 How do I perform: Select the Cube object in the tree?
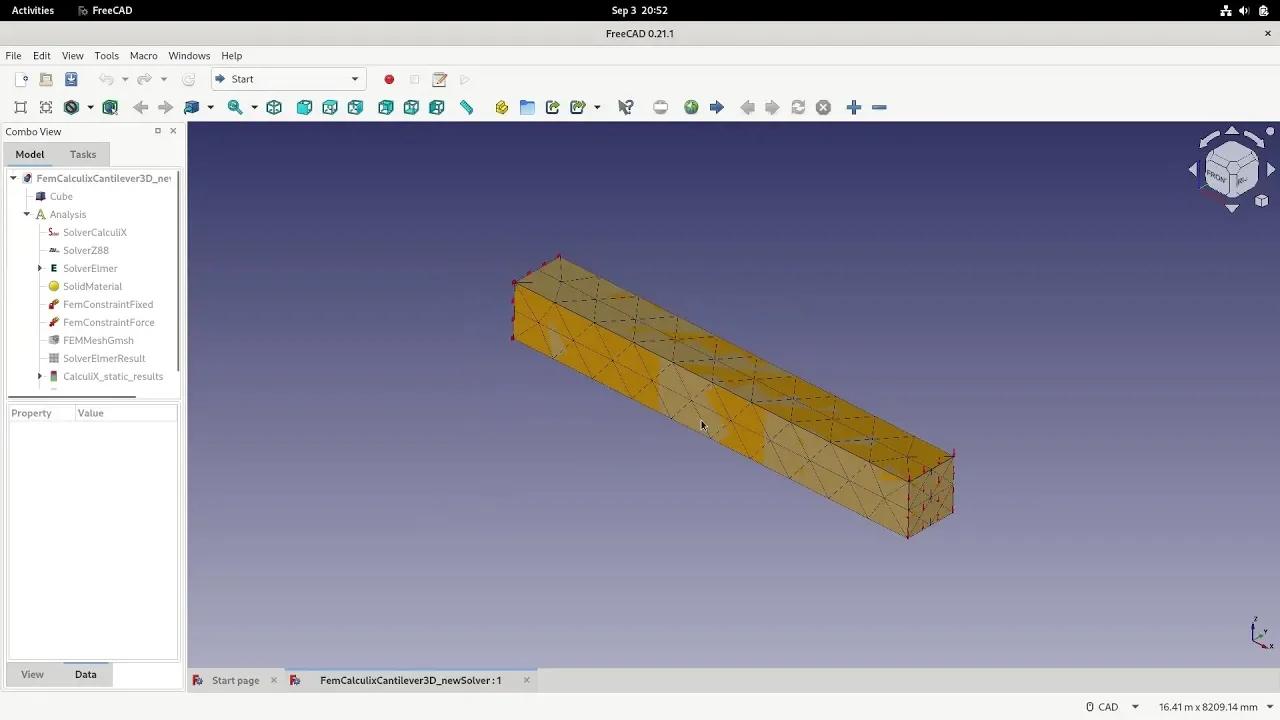(x=61, y=196)
